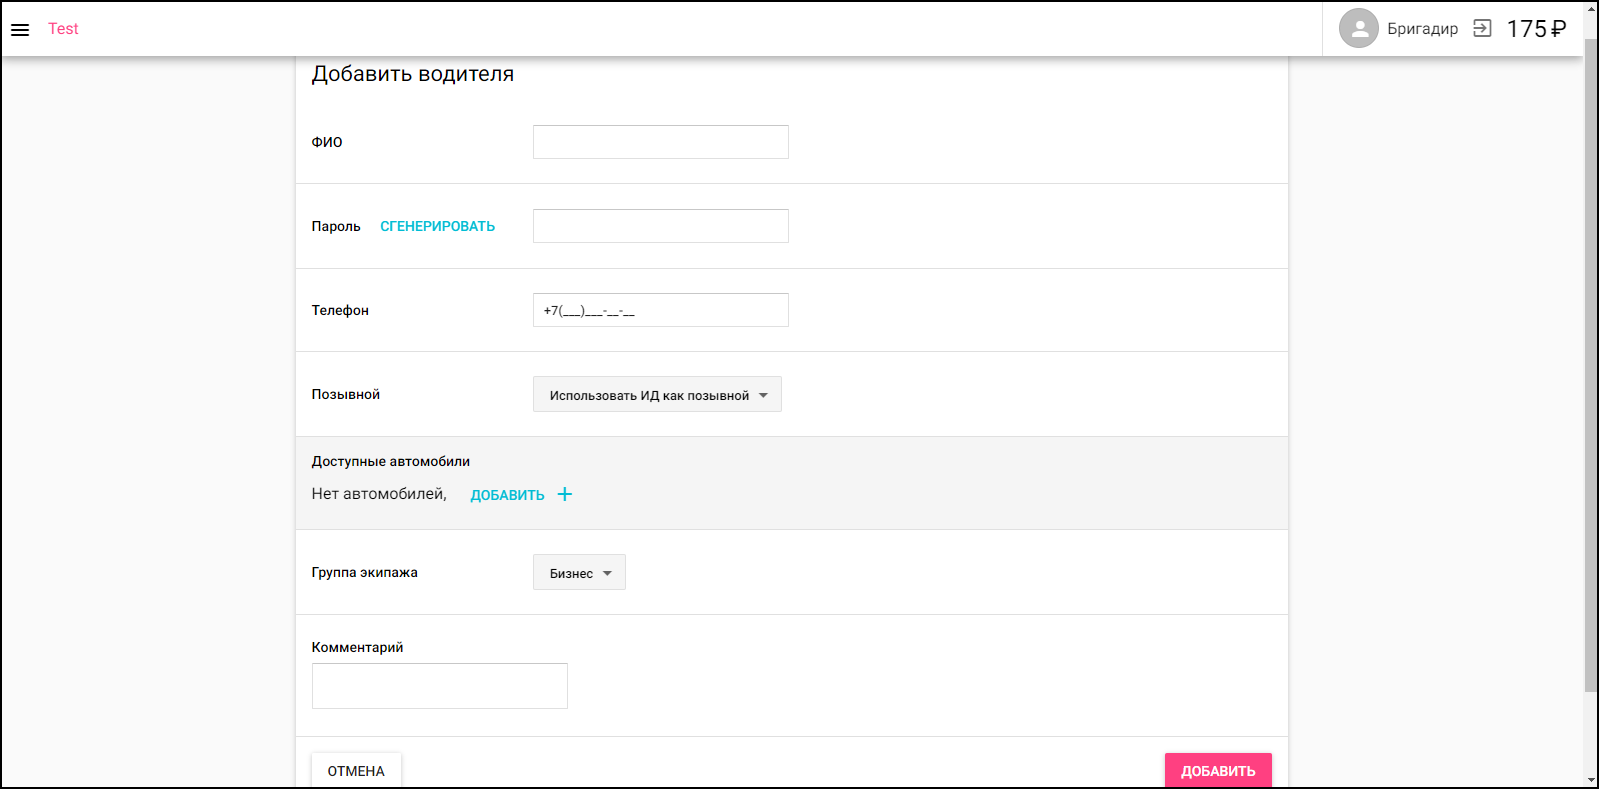Focus the Телефон input field
The width and height of the screenshot is (1599, 789).
point(660,310)
